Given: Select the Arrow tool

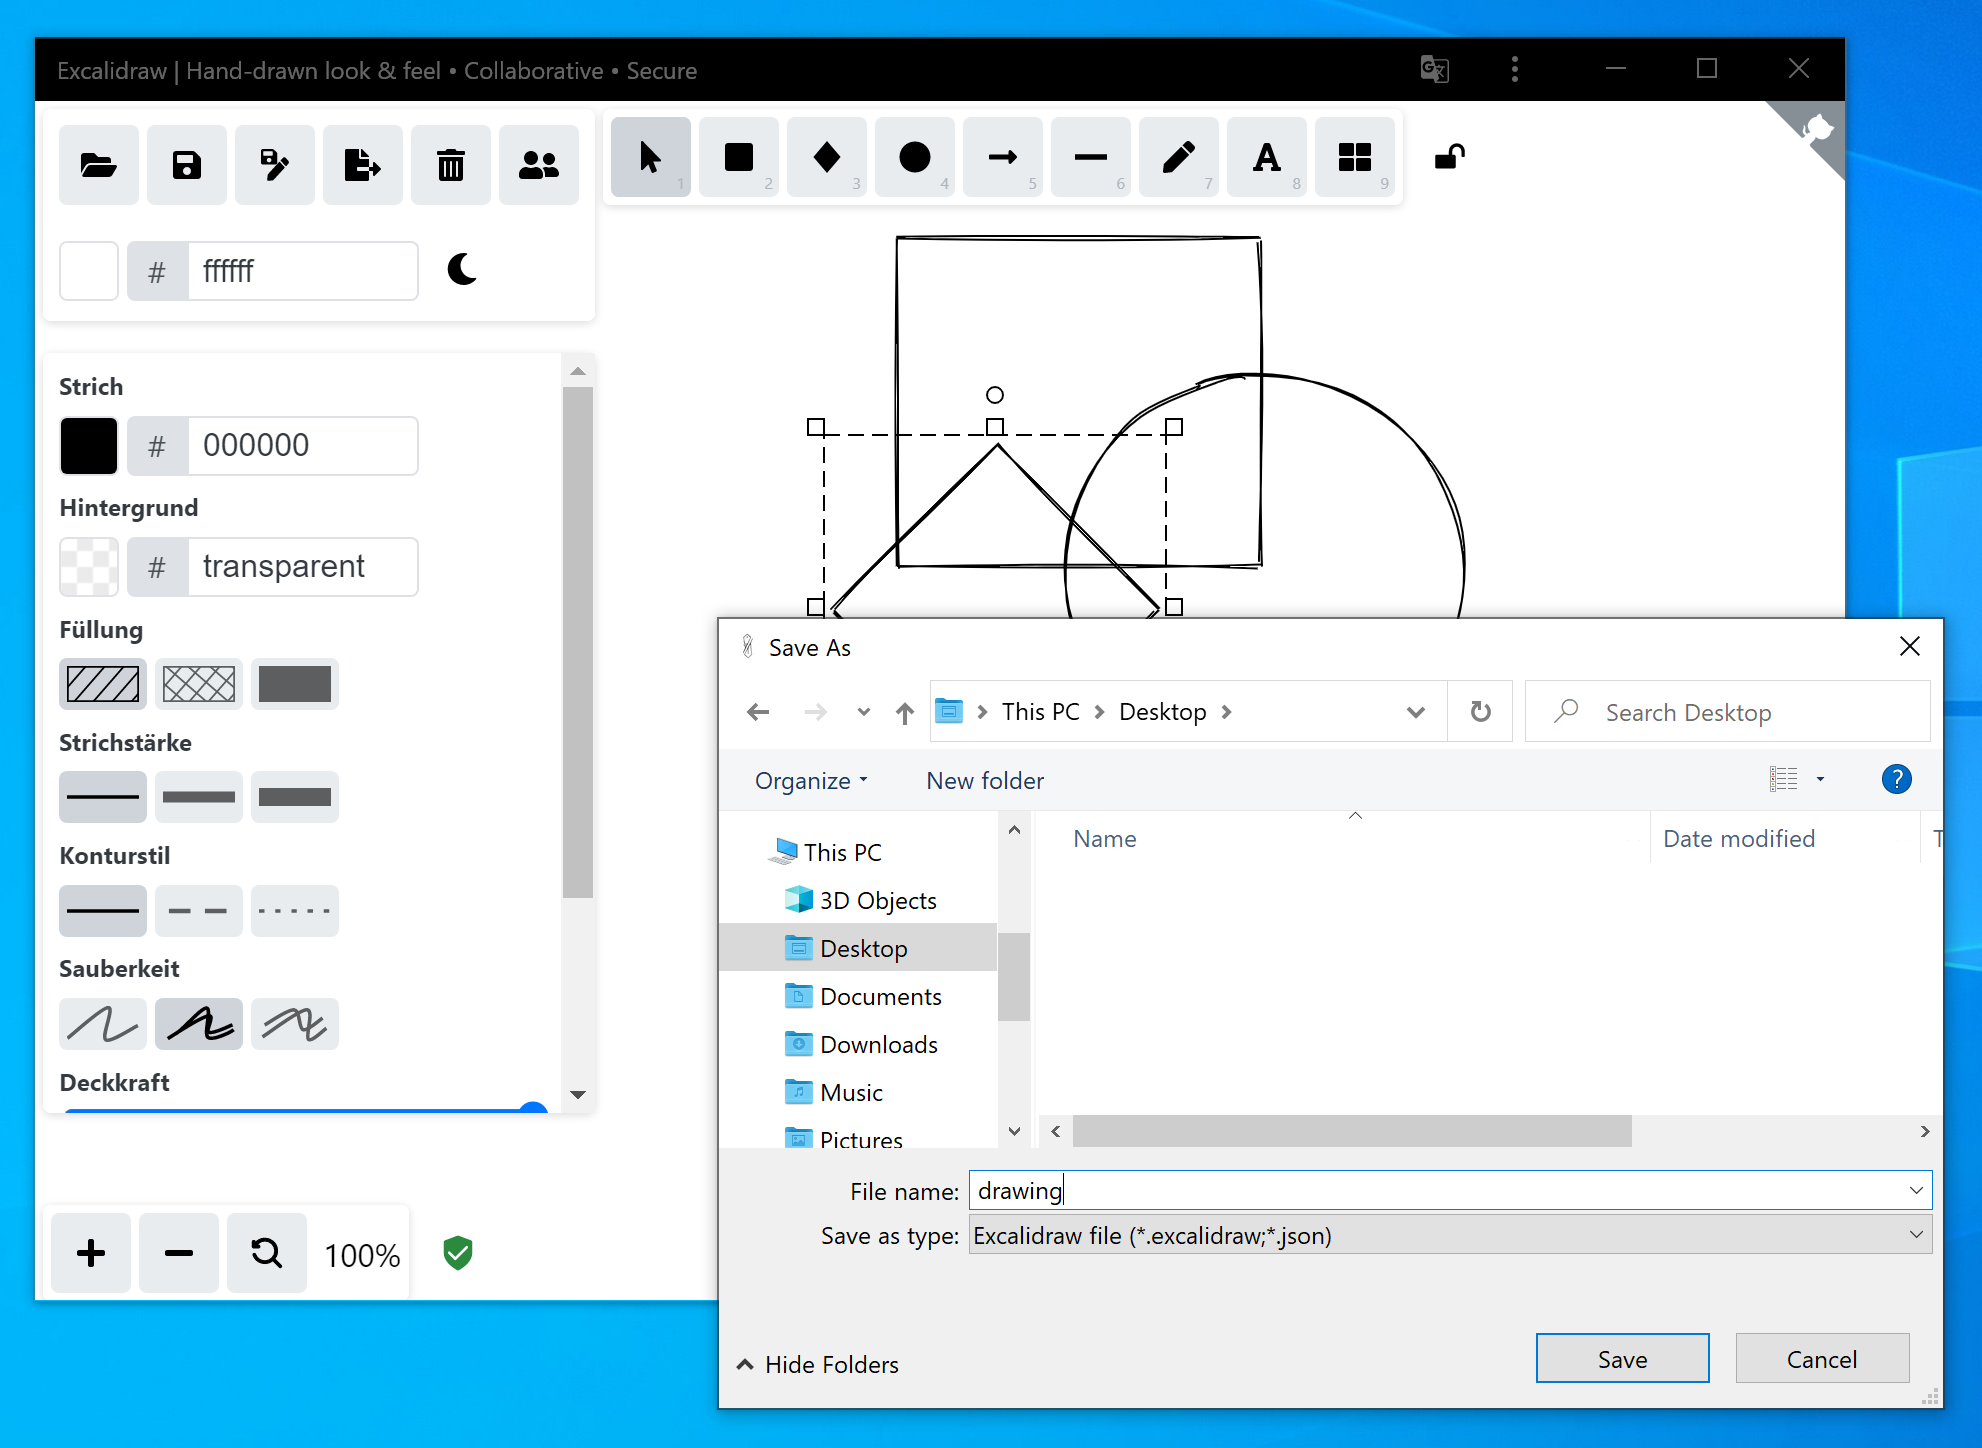Looking at the screenshot, I should point(1002,158).
